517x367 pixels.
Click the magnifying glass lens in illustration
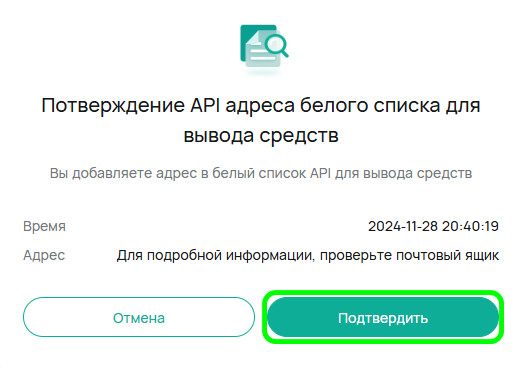pyautogui.click(x=276, y=43)
